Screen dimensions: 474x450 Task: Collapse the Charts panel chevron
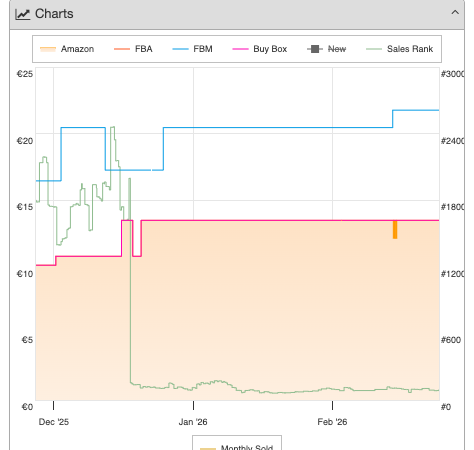coord(455,13)
